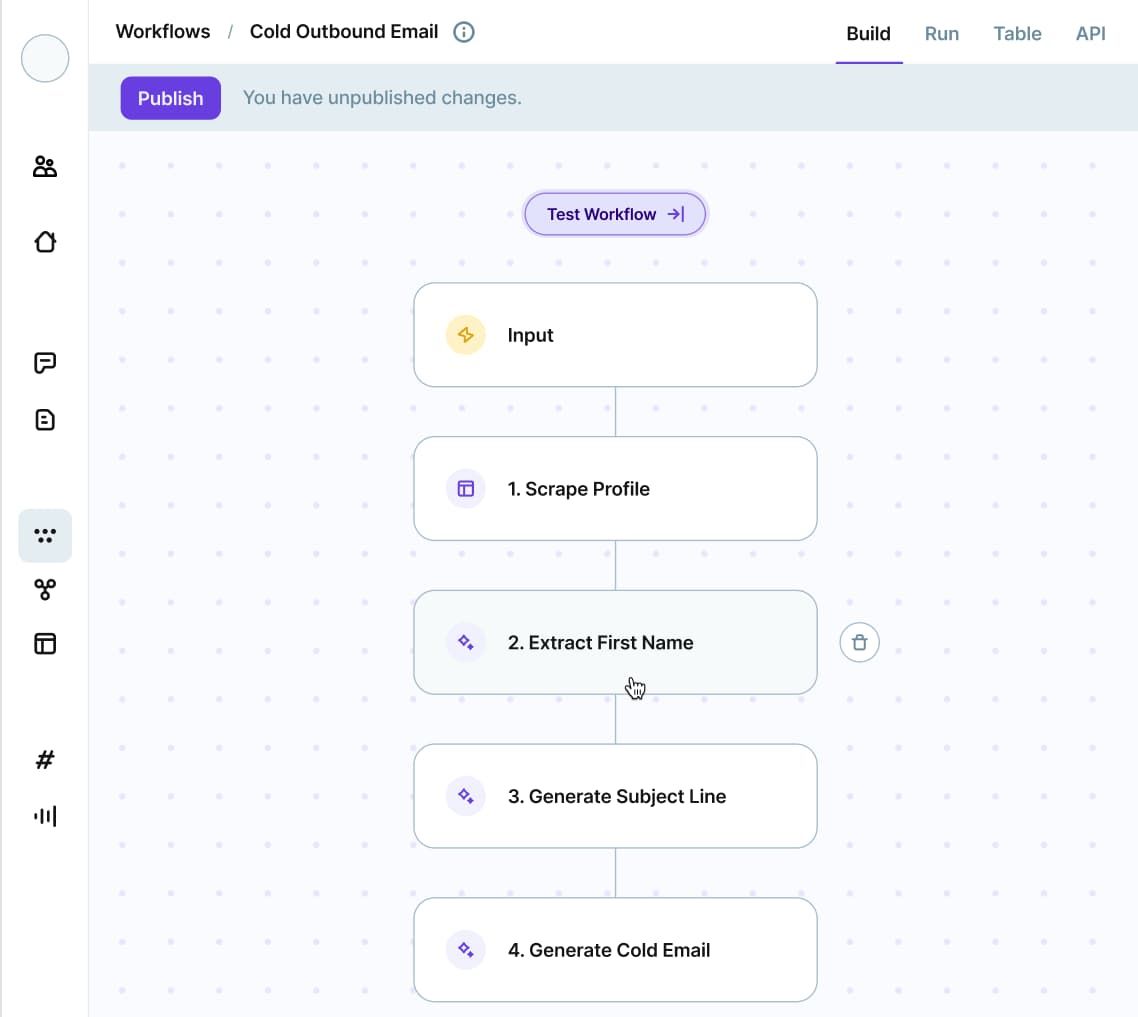1138x1017 pixels.
Task: Open the Table tab
Action: pyautogui.click(x=1017, y=34)
